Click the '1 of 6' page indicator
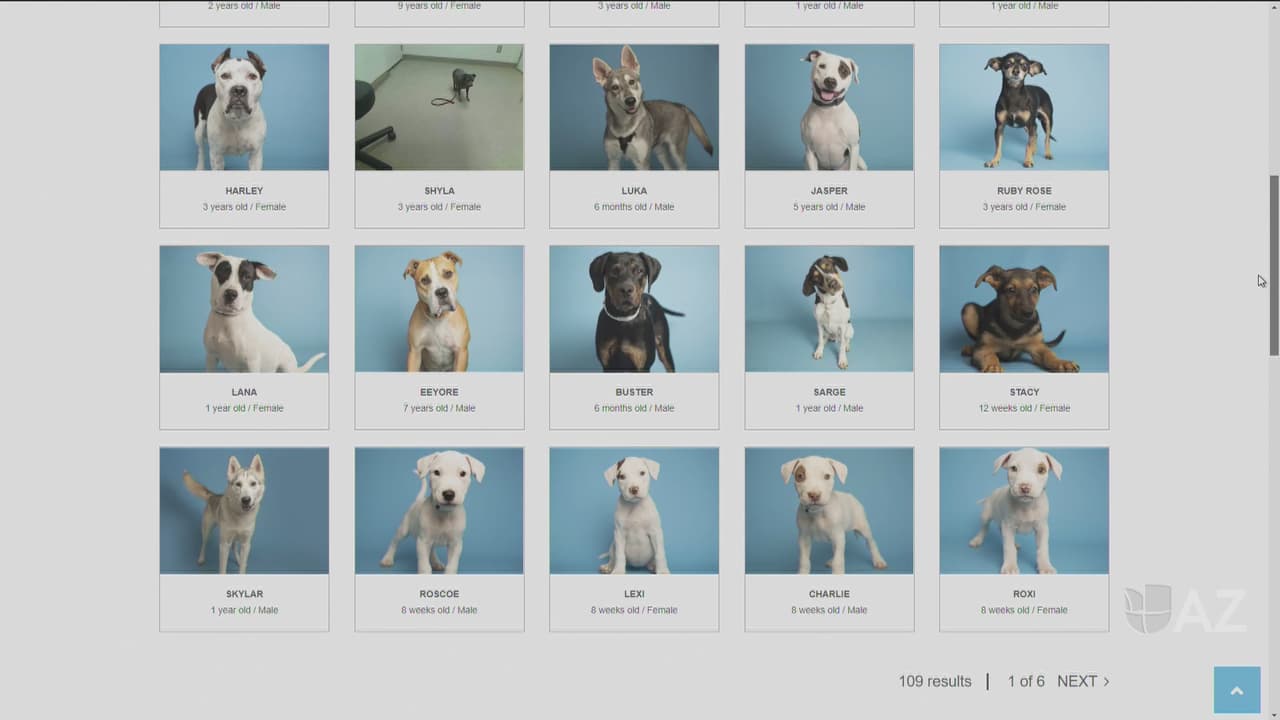Screen dimensions: 1280x720 click(x=1025, y=681)
